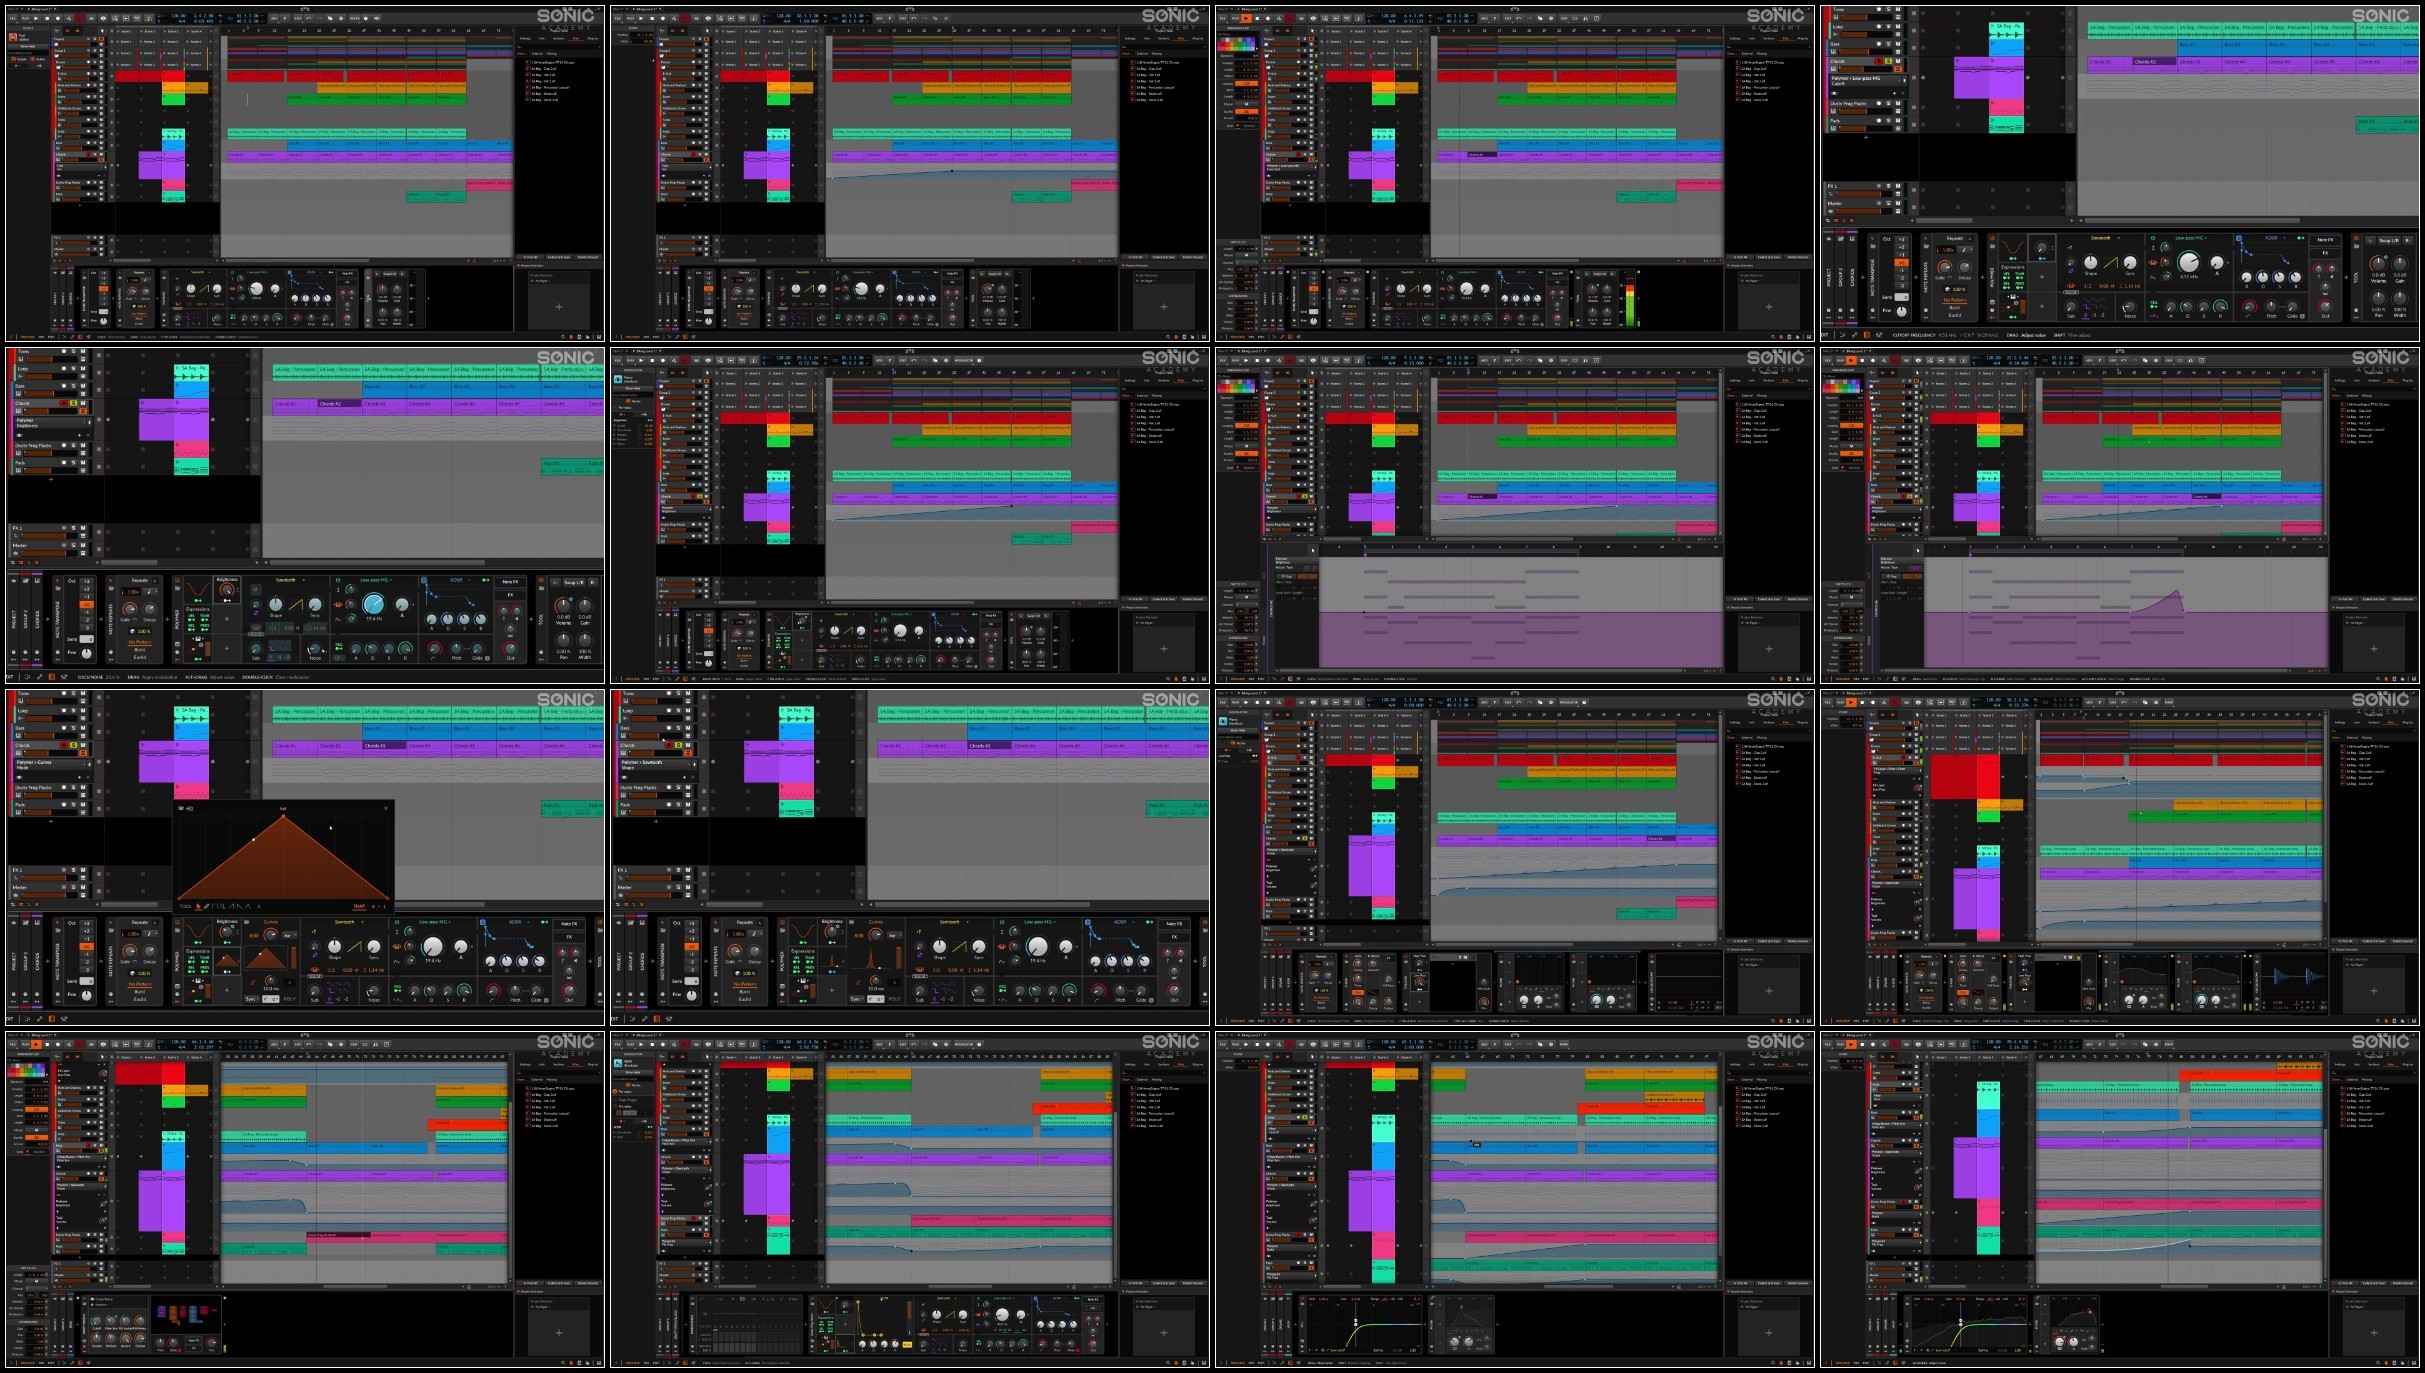Turn off yellow solo on Chords, 'OSCS/NOISE' frame
Viewport: 2425px width, 1373px height.
[73, 403]
